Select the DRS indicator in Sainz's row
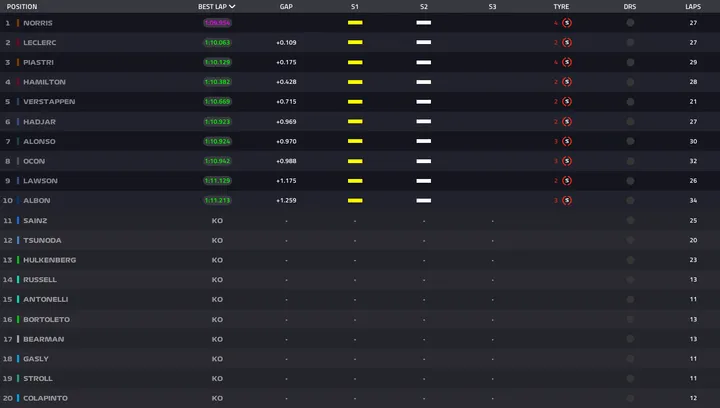This screenshot has height=408, width=720. tap(630, 220)
